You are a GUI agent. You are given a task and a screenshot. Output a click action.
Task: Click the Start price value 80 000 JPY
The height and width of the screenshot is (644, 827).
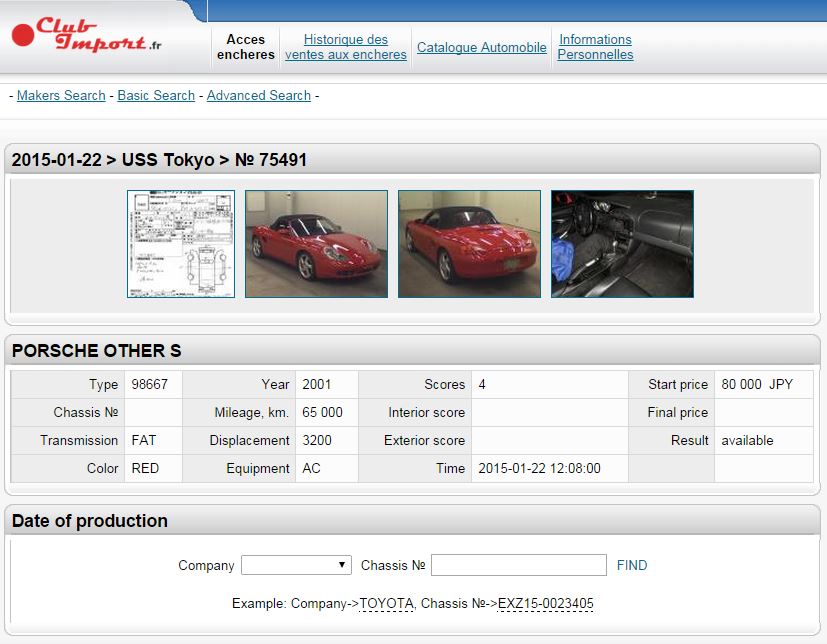click(x=756, y=384)
